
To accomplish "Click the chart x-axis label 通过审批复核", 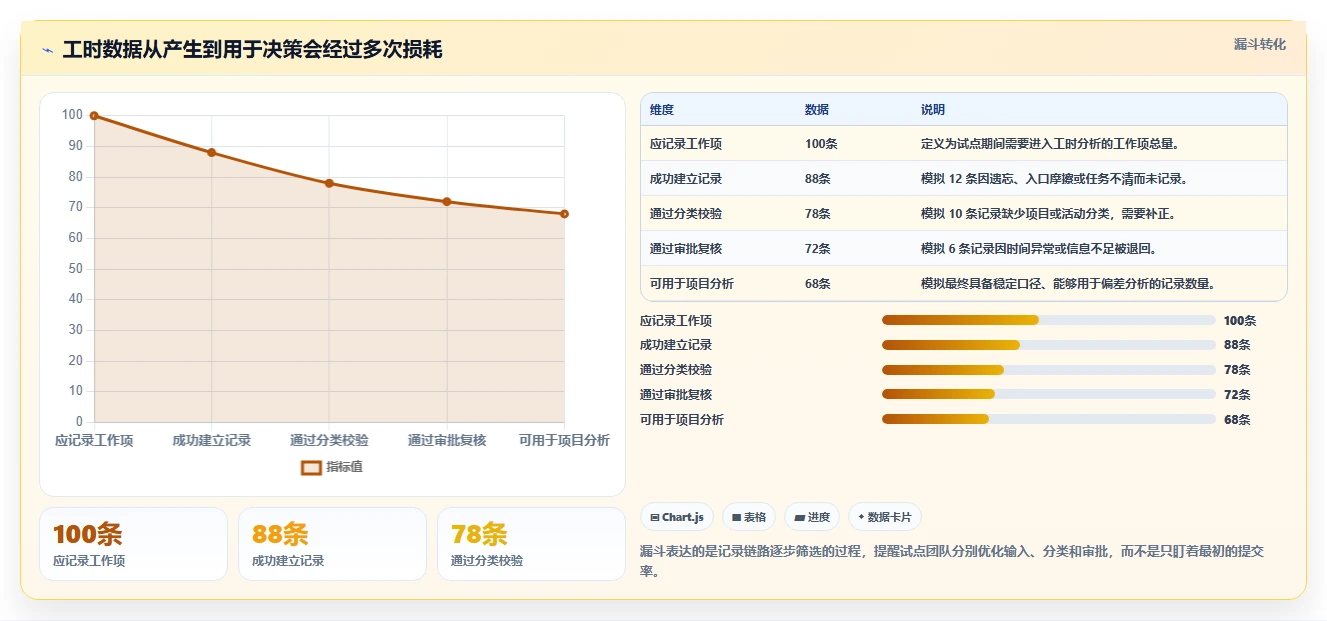I will click(x=447, y=440).
